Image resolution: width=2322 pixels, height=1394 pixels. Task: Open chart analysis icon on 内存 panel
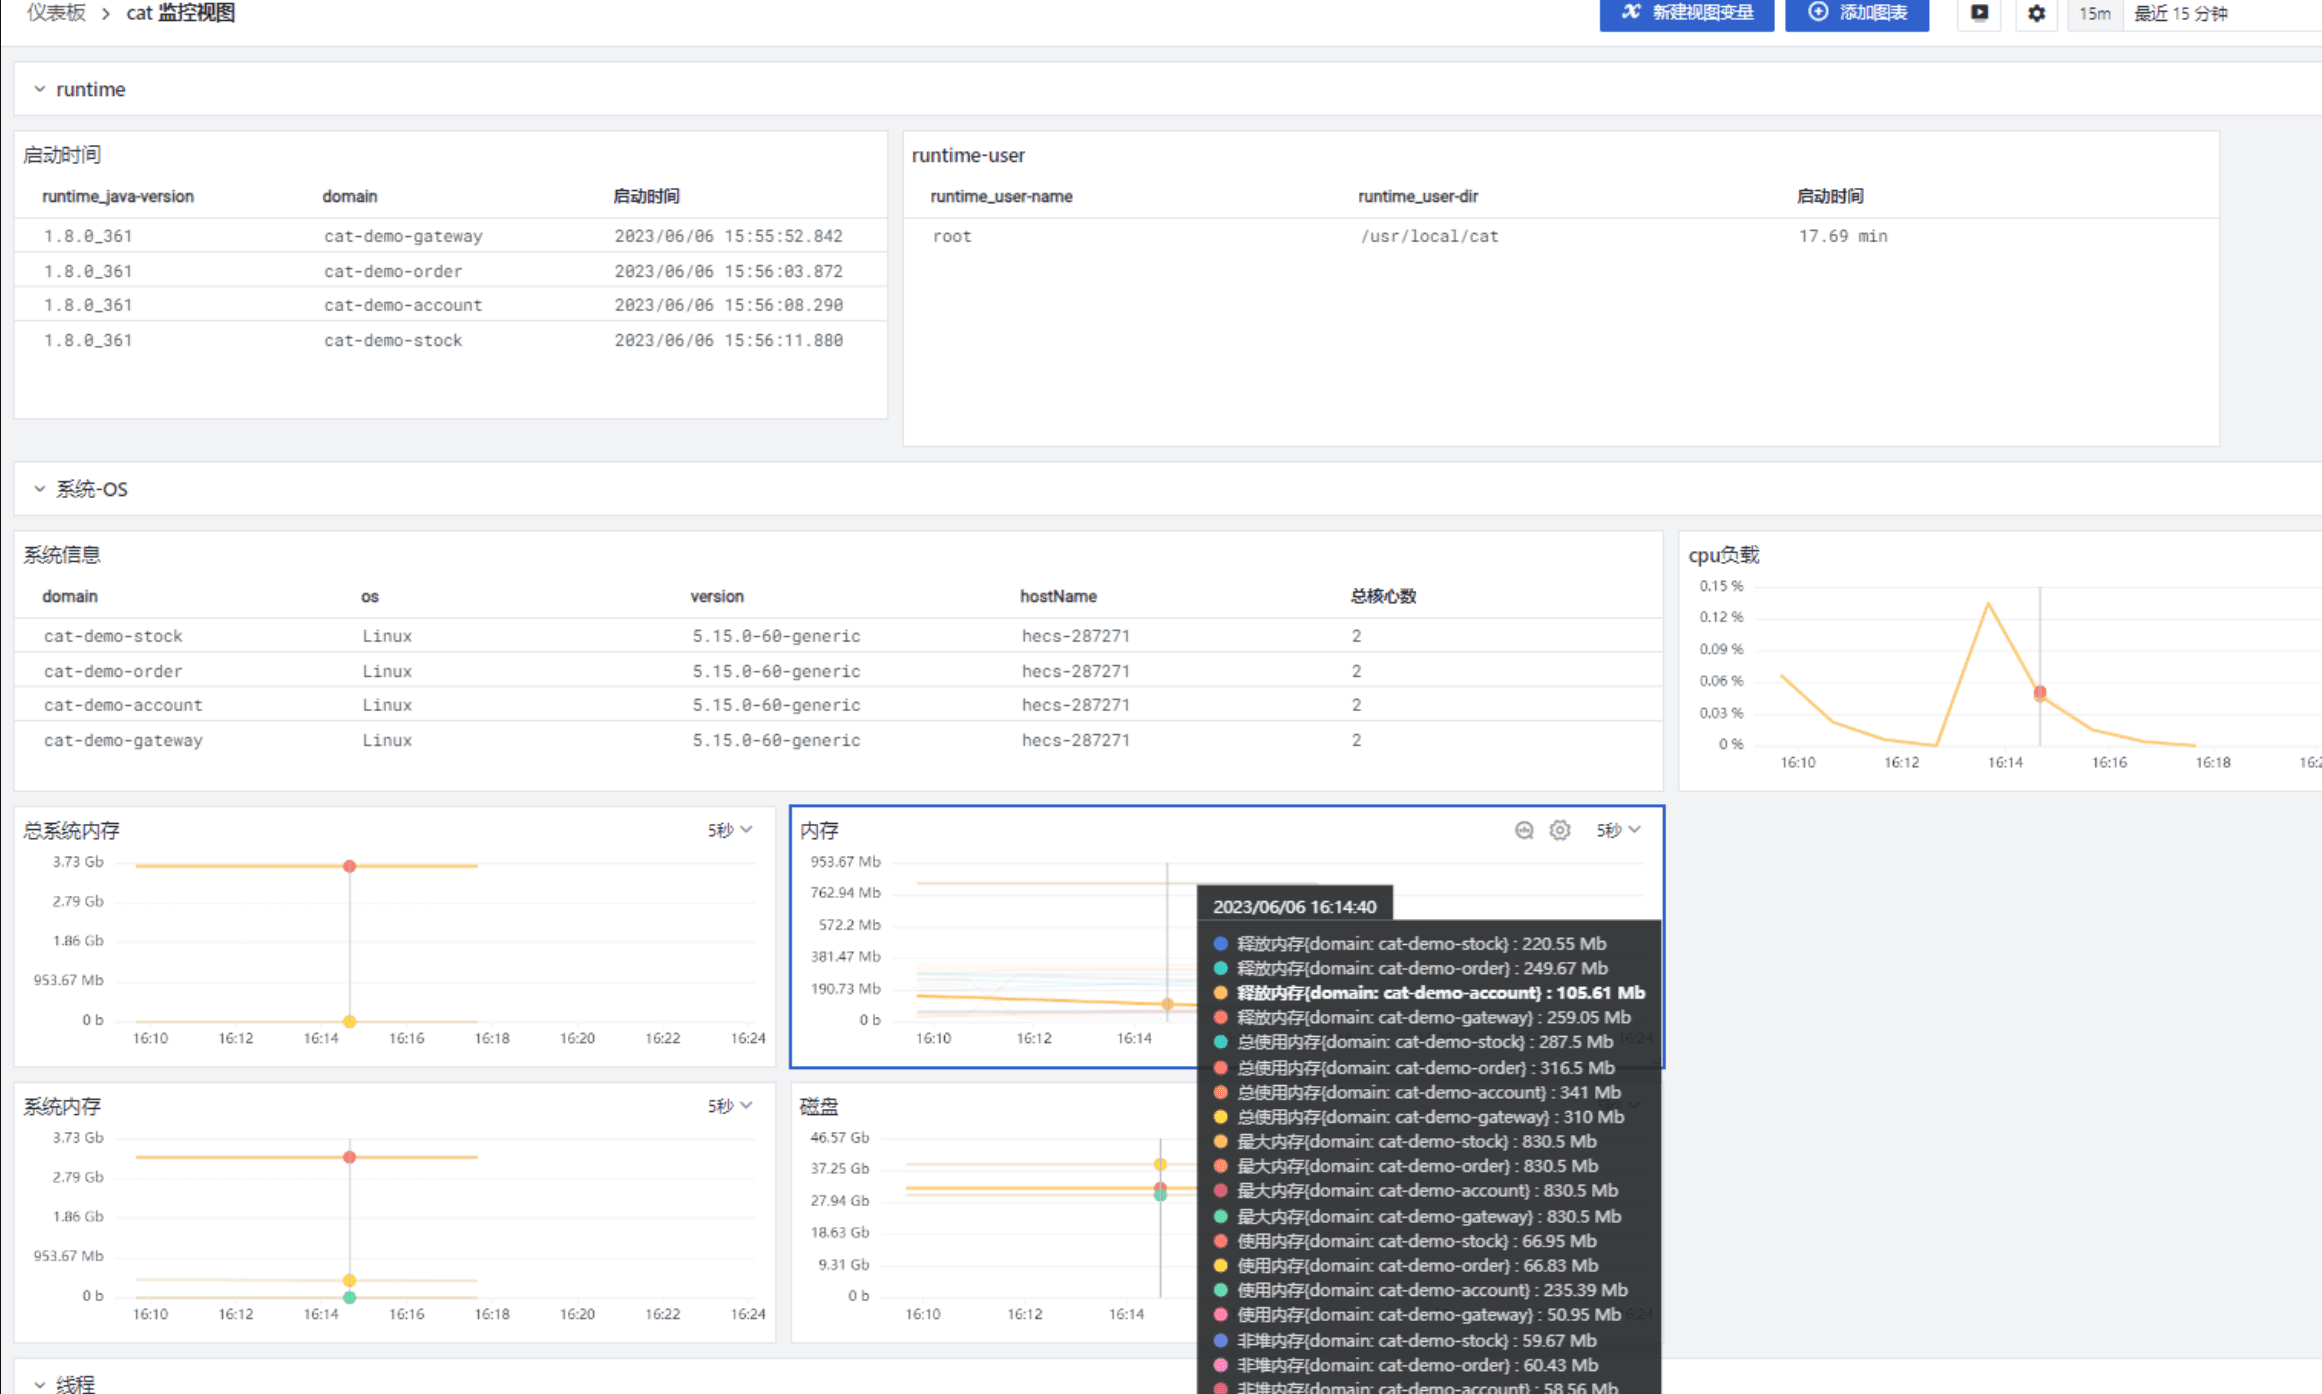(x=1523, y=830)
